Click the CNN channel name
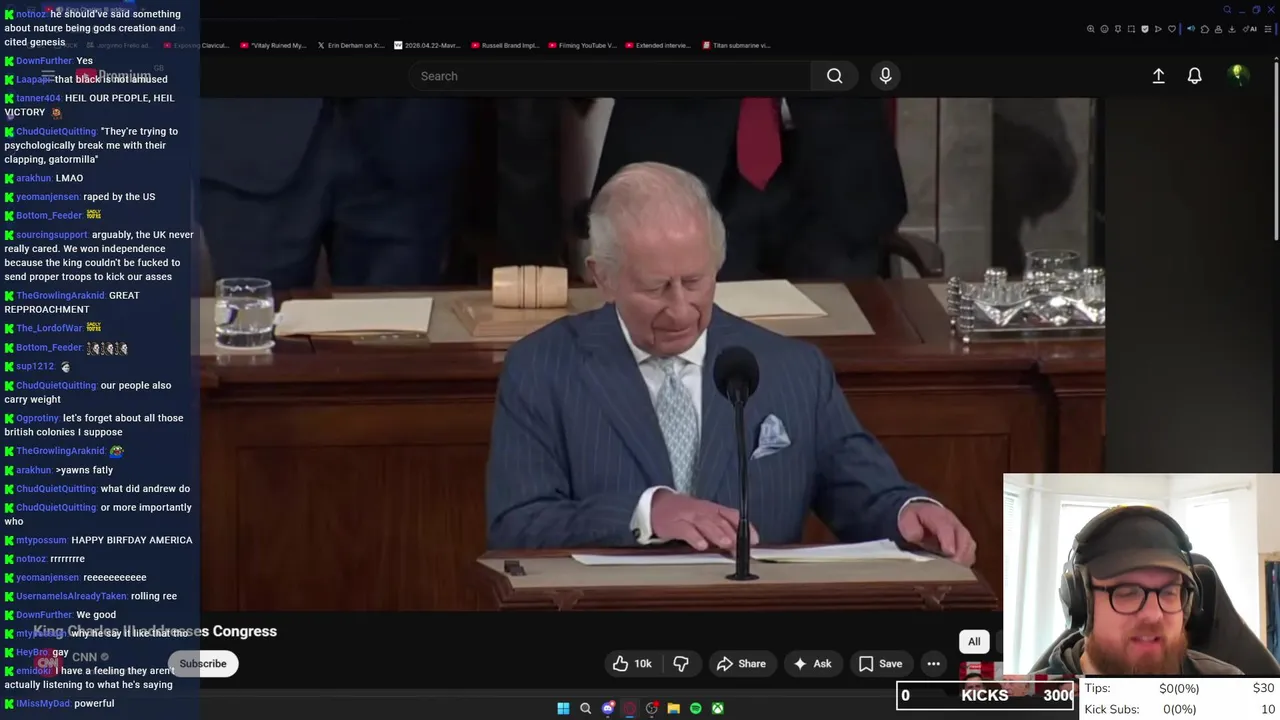The height and width of the screenshot is (720, 1280). (84, 657)
